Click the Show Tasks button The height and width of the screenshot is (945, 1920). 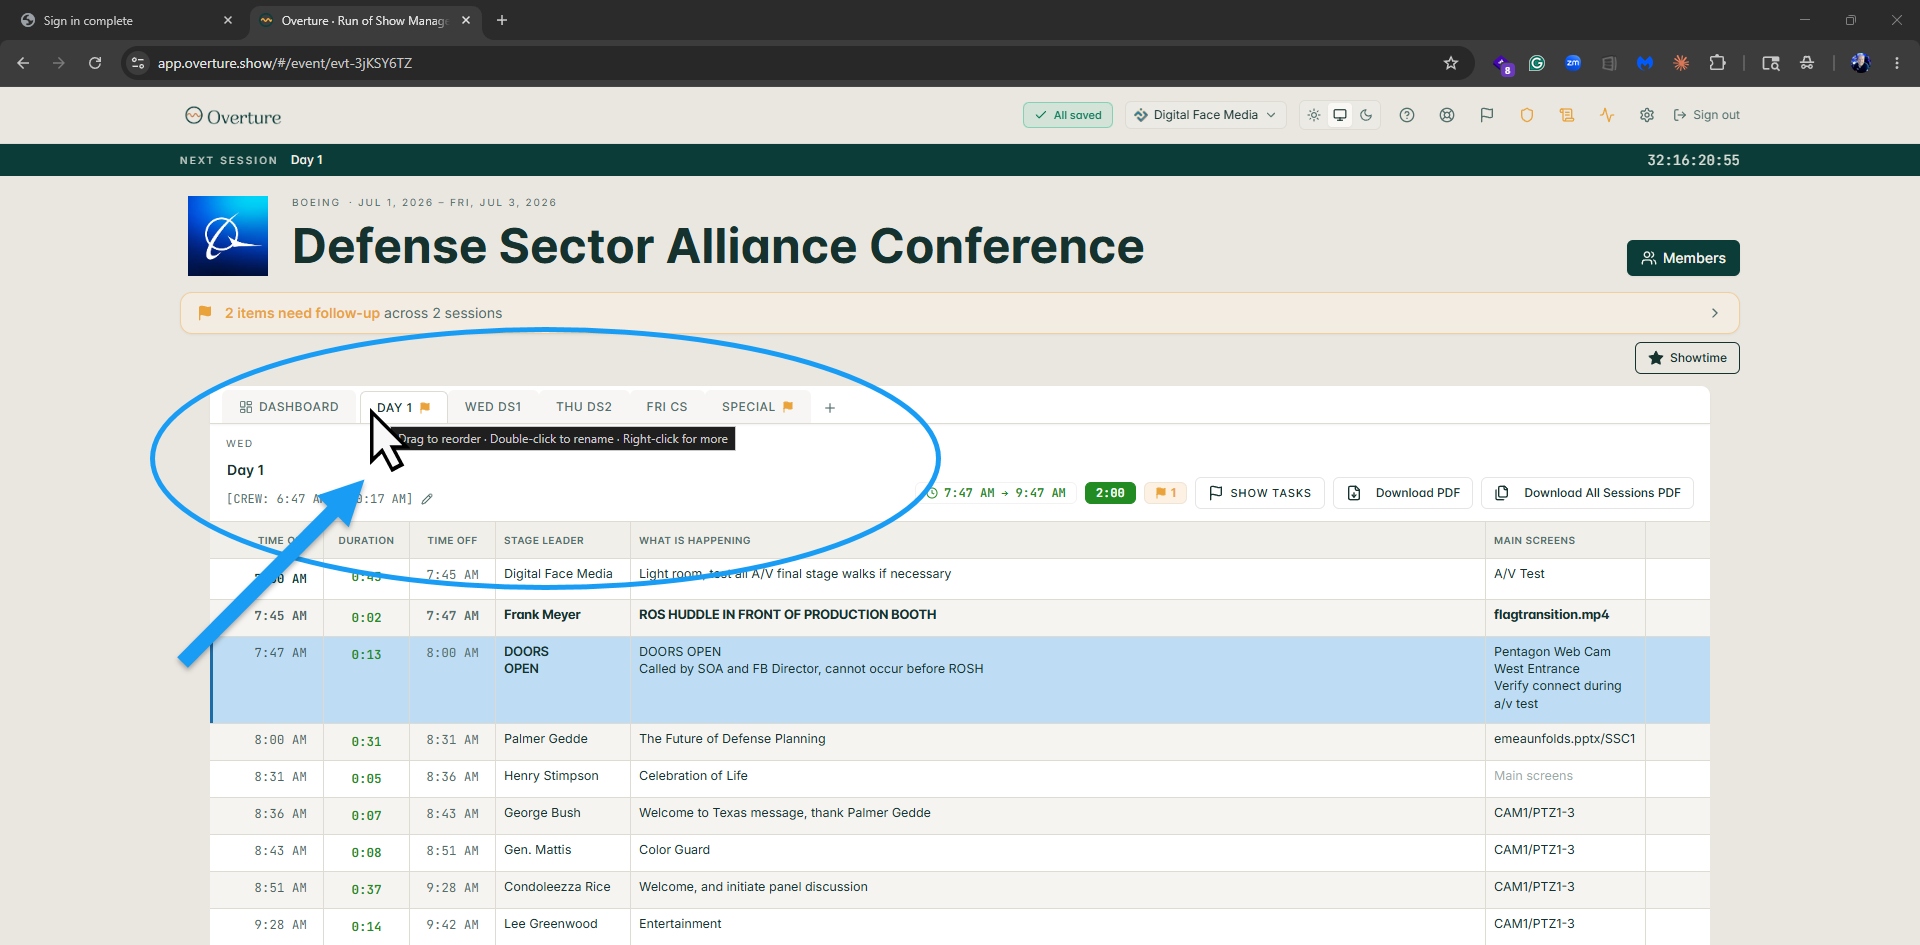1260,493
